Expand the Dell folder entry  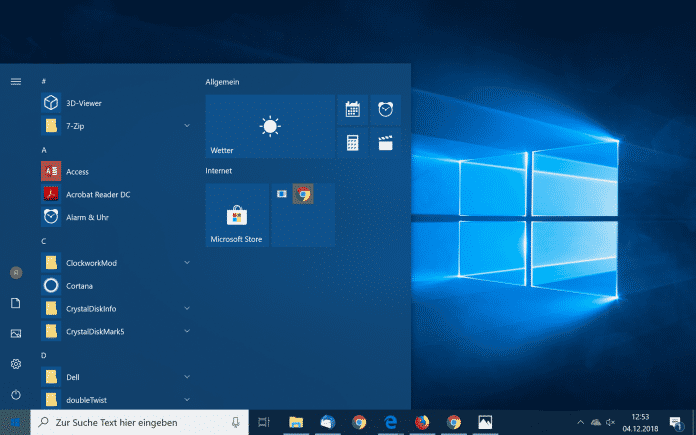point(187,376)
